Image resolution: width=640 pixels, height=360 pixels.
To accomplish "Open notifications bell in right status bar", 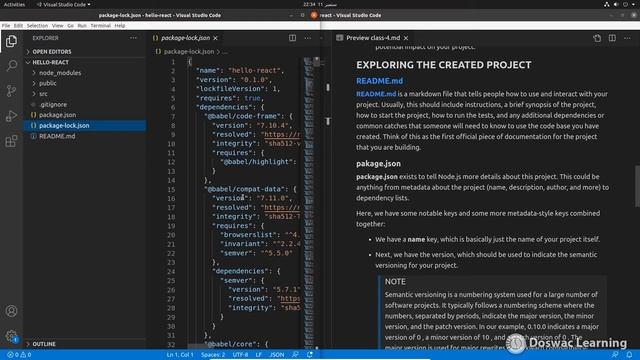I will 629,355.
